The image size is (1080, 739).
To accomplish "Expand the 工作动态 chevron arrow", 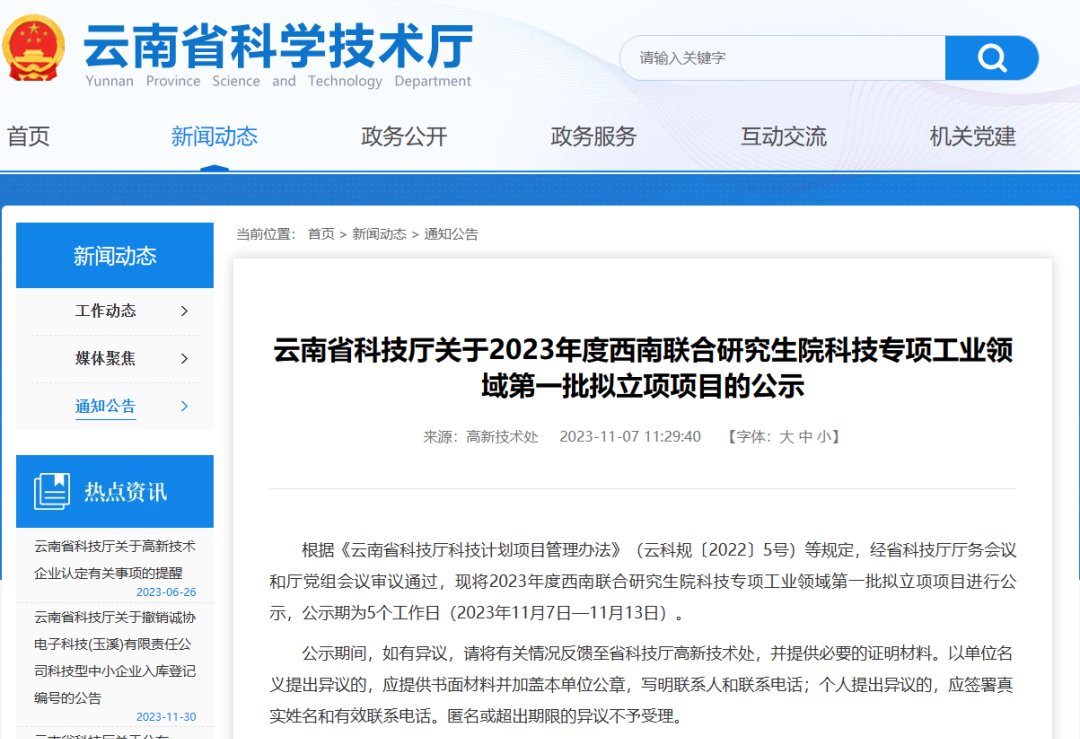I will (184, 311).
